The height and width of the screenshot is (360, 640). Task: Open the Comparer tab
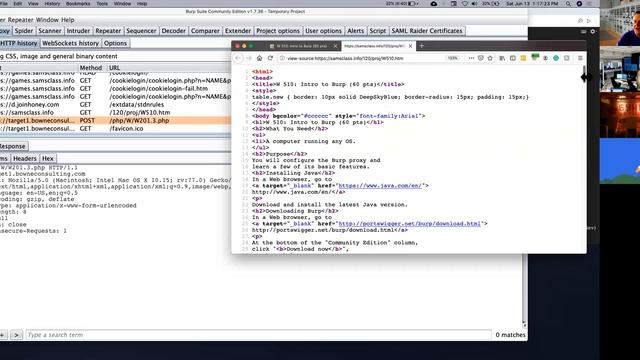(x=205, y=31)
